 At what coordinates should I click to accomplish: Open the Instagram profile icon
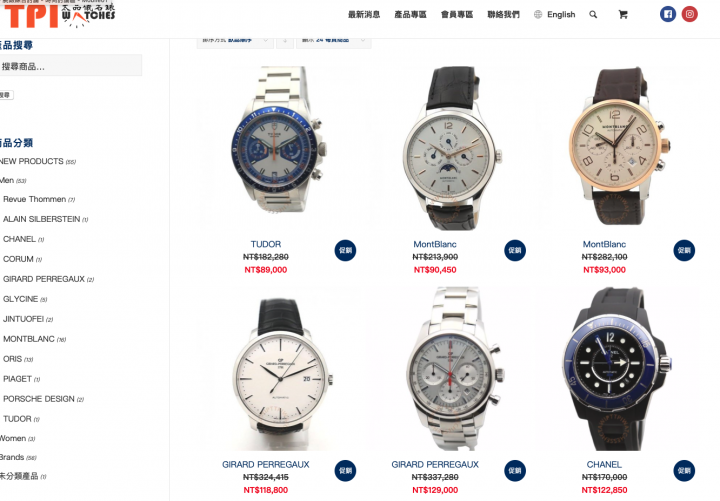point(689,14)
